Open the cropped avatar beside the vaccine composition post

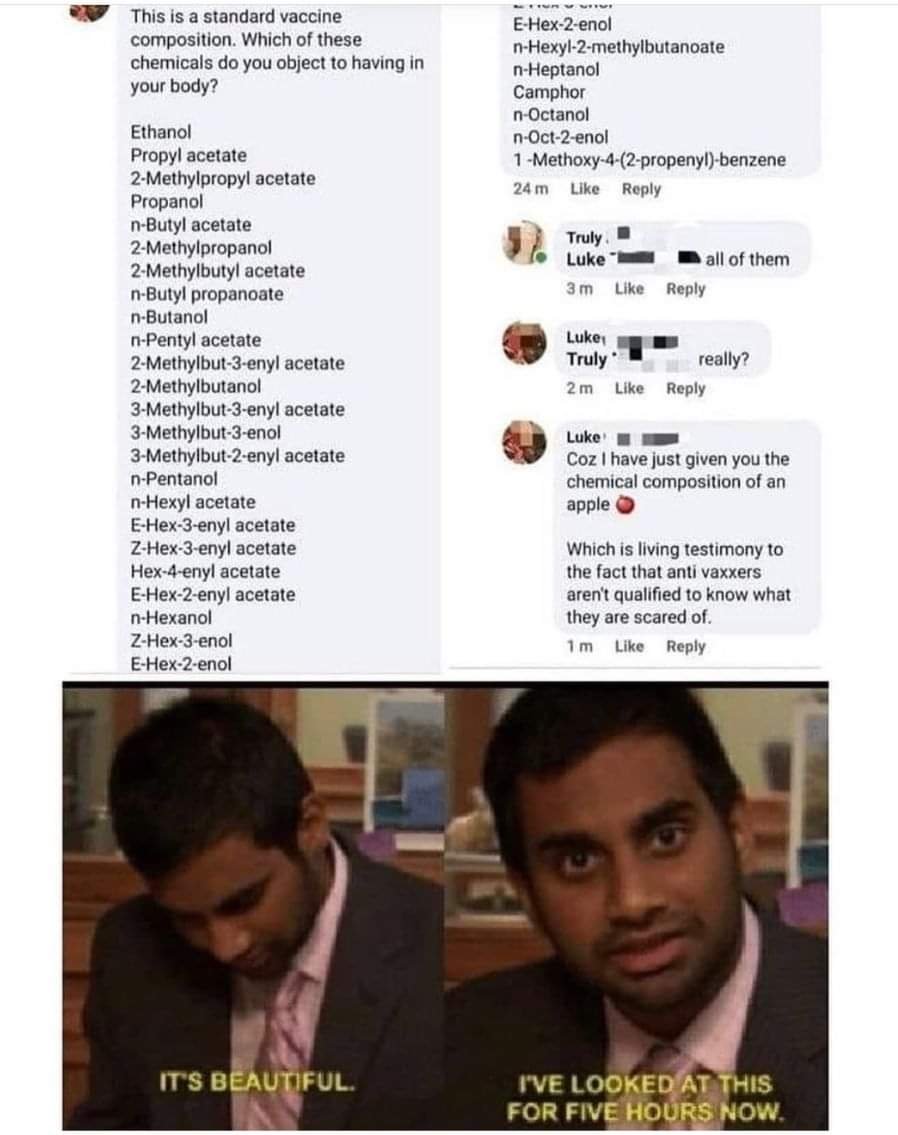89,12
